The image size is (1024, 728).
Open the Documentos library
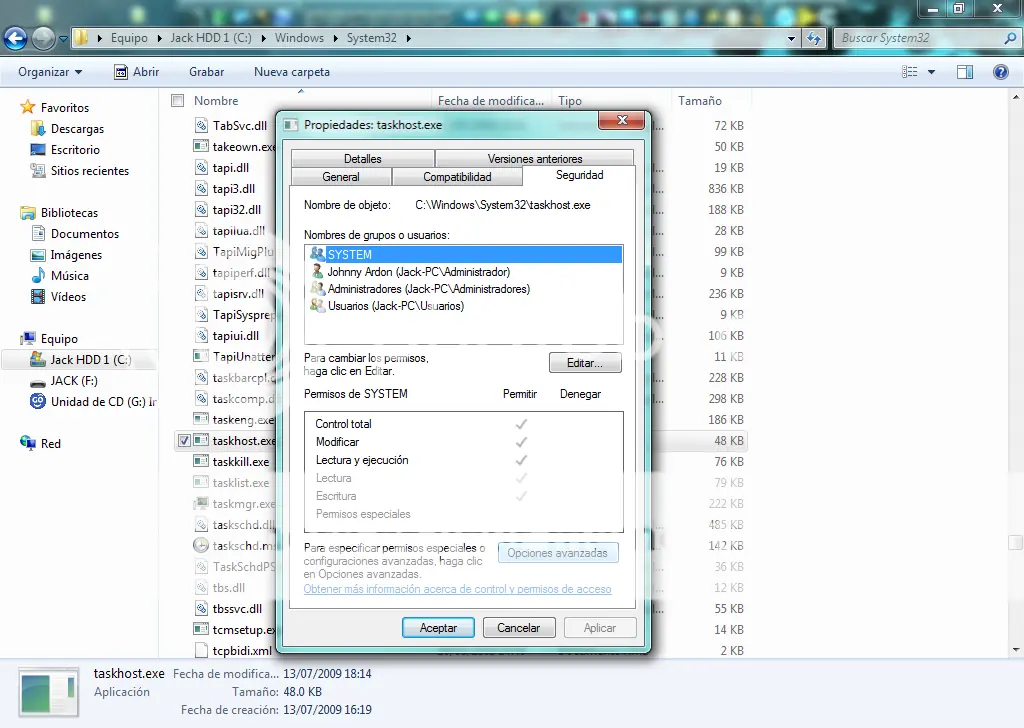tap(85, 234)
